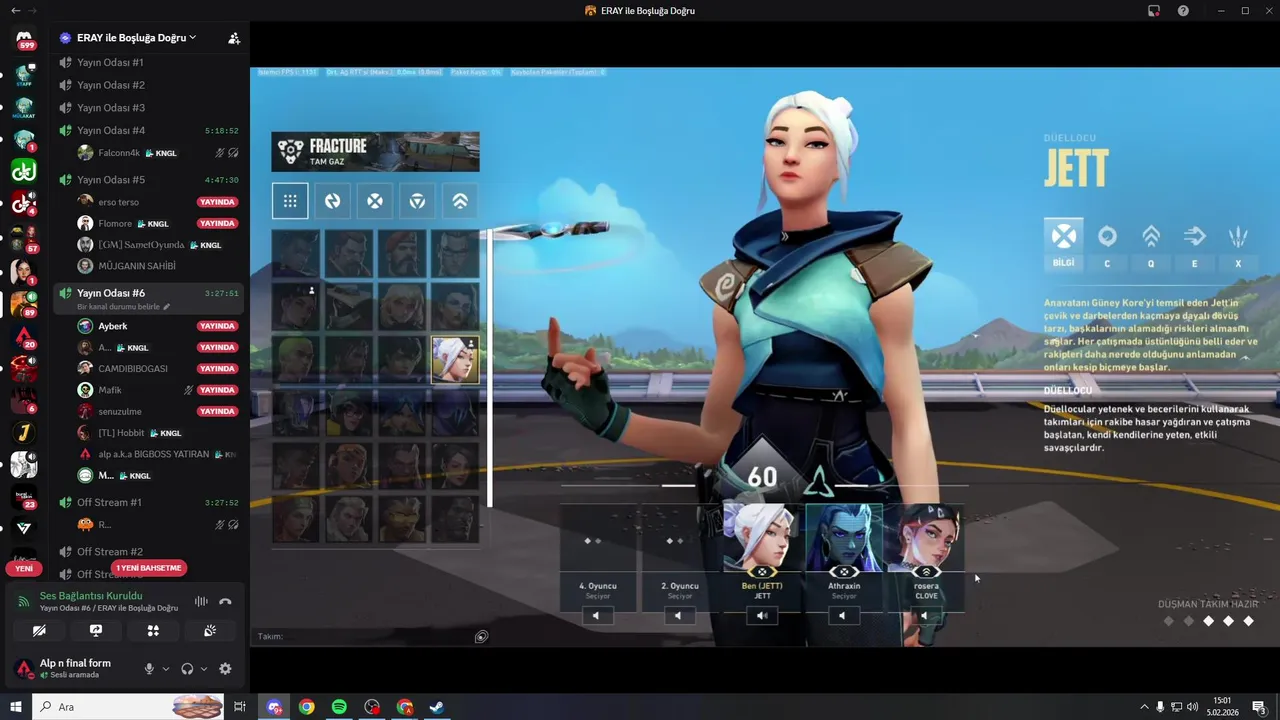
Task: Filter agents by Initiator role icon
Action: pyautogui.click(x=332, y=201)
